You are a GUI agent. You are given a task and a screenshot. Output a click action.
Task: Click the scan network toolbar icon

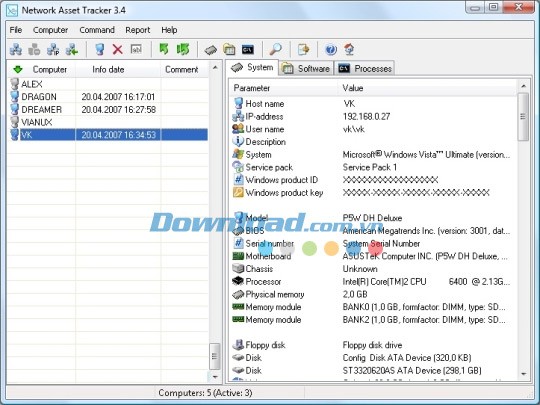15,50
